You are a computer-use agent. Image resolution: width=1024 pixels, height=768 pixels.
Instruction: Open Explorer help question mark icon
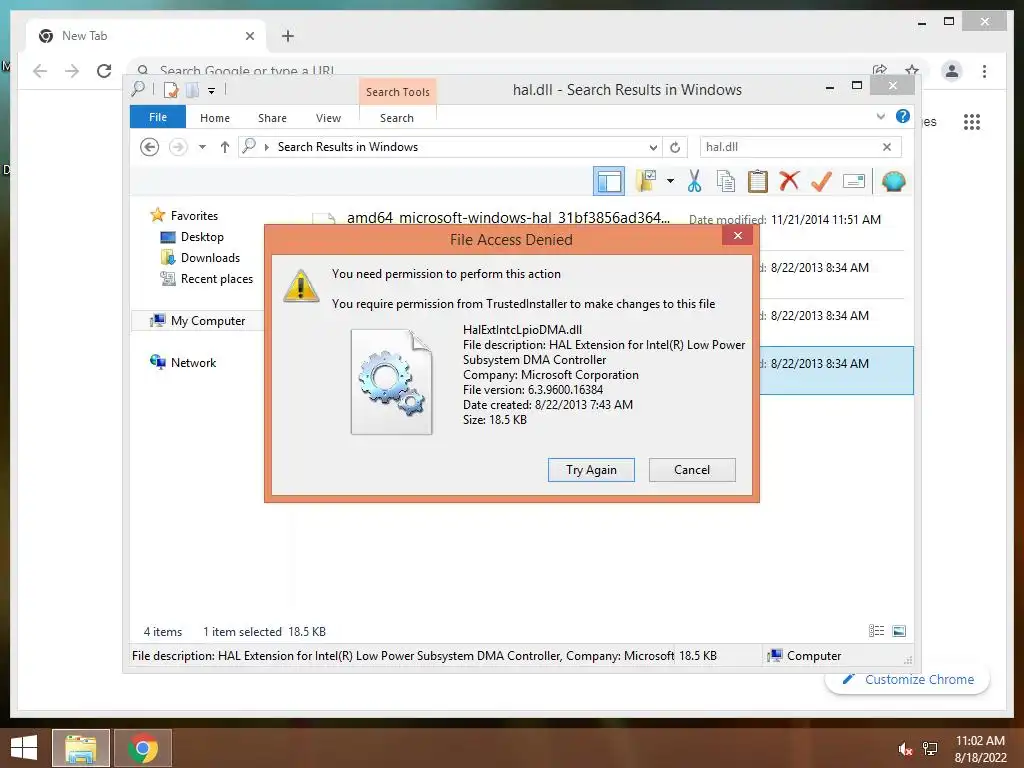point(903,116)
